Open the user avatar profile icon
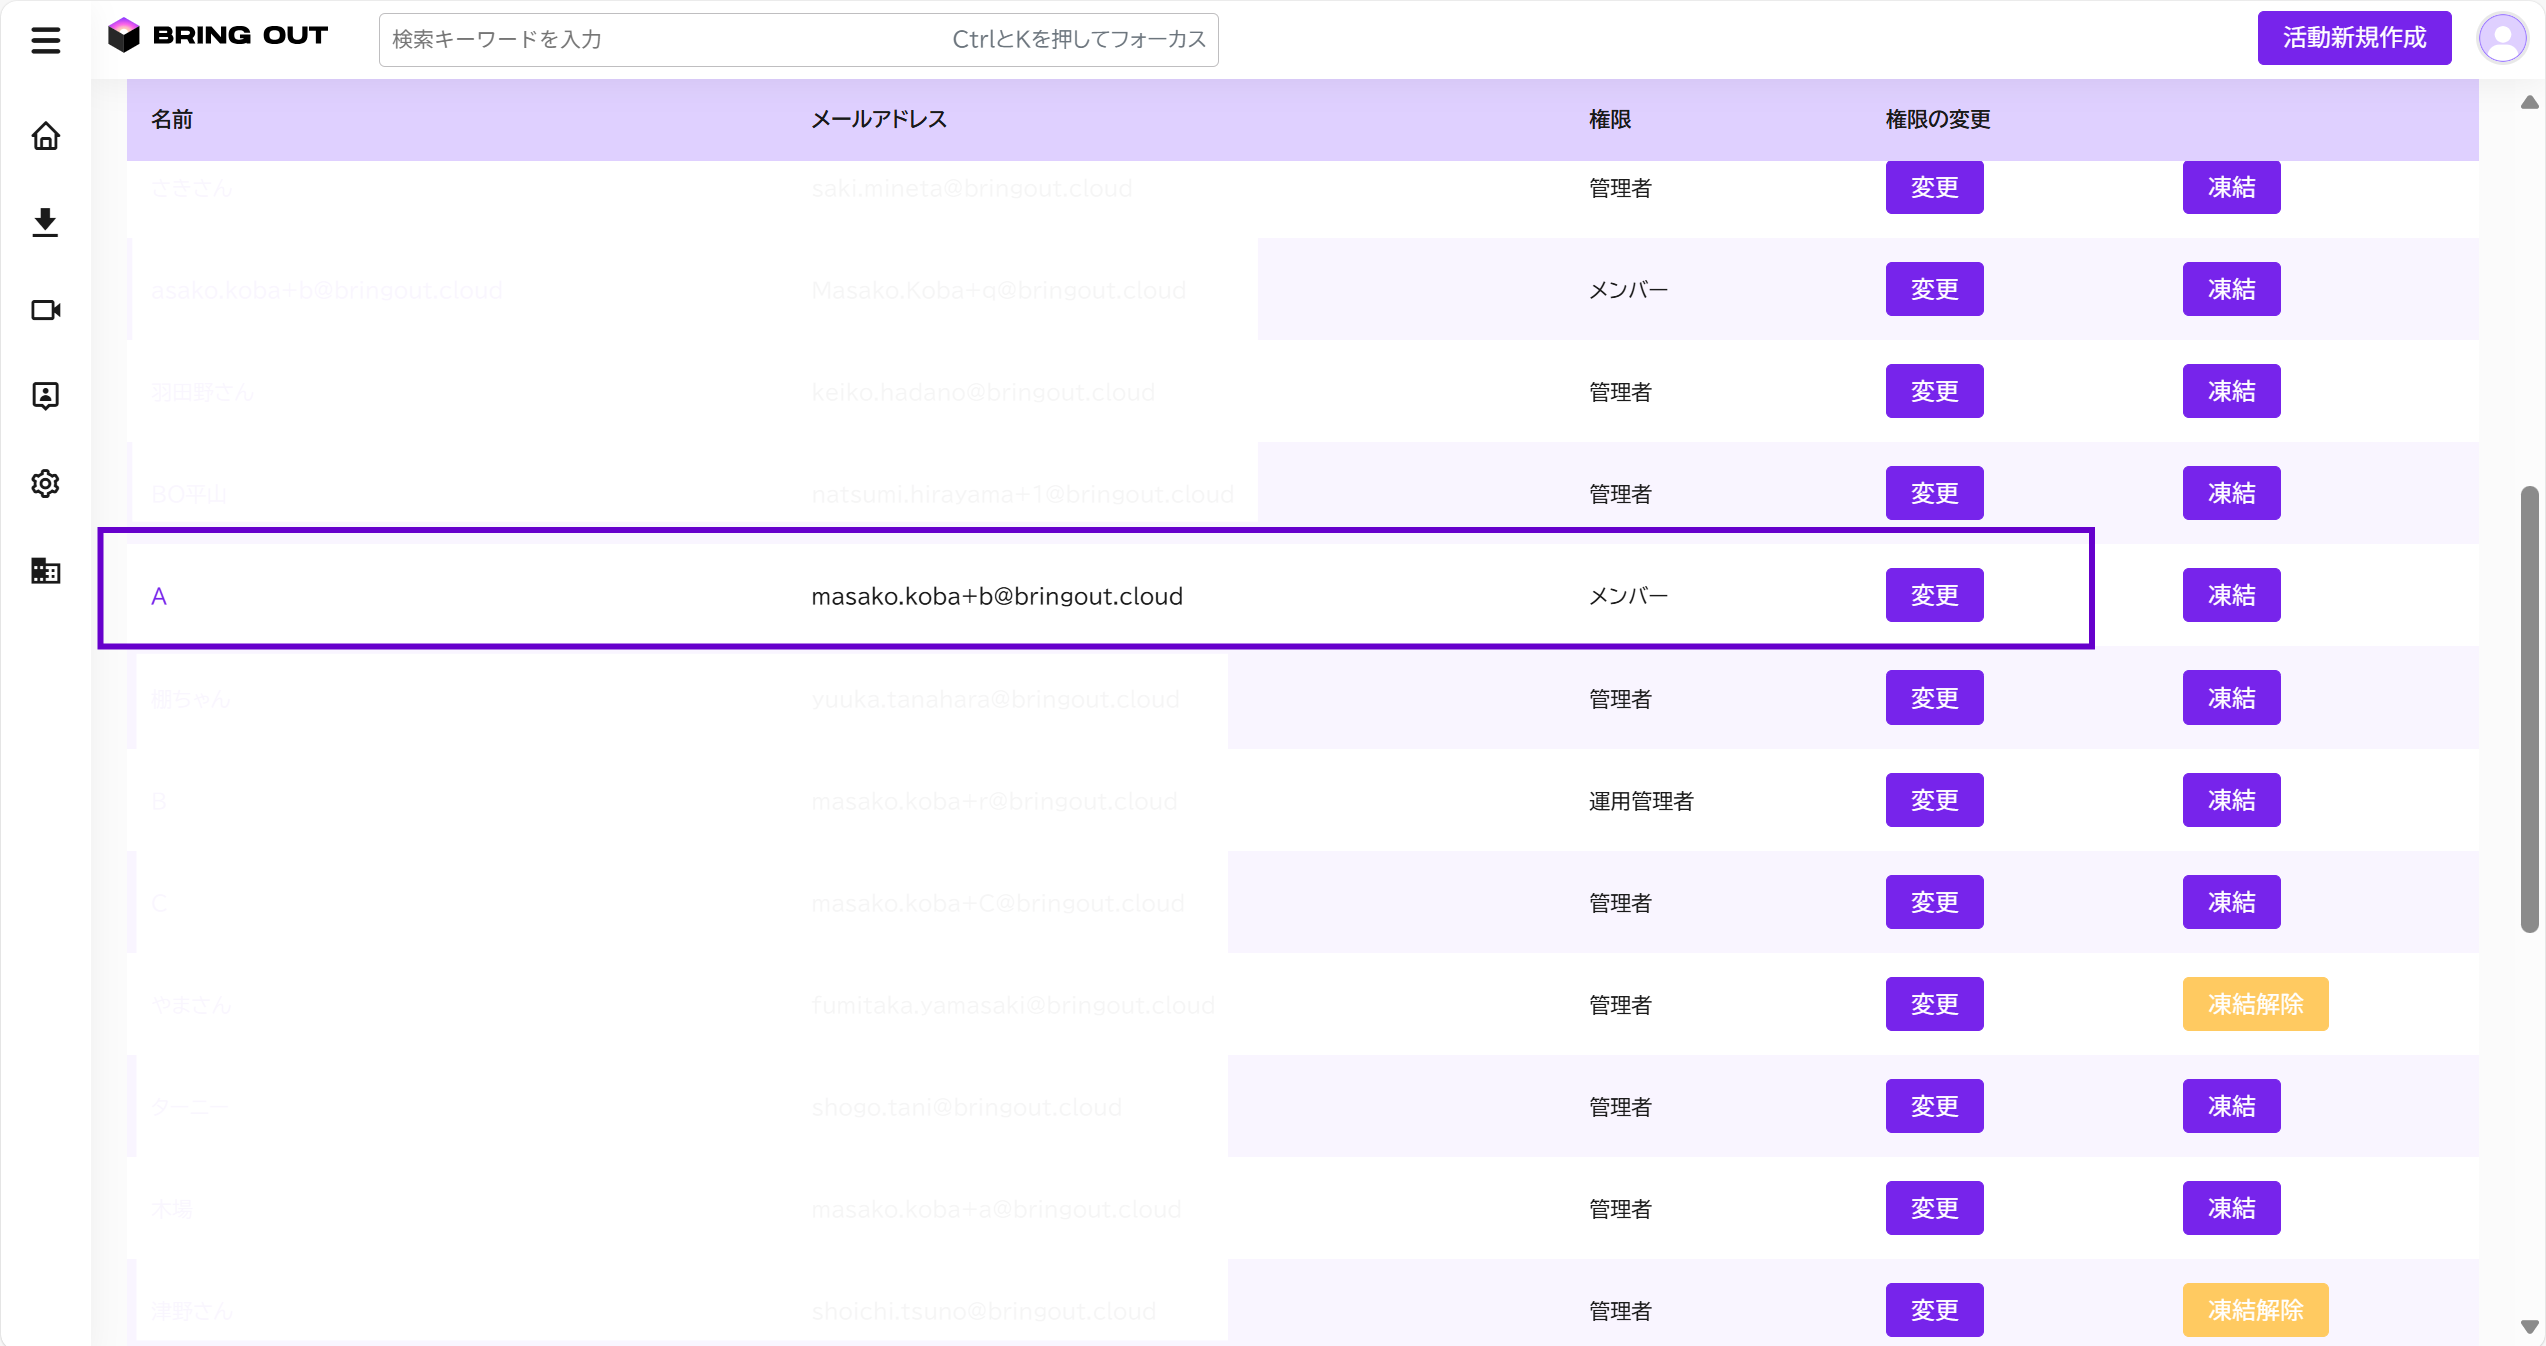Viewport: 2546px width, 1346px height. click(2502, 39)
